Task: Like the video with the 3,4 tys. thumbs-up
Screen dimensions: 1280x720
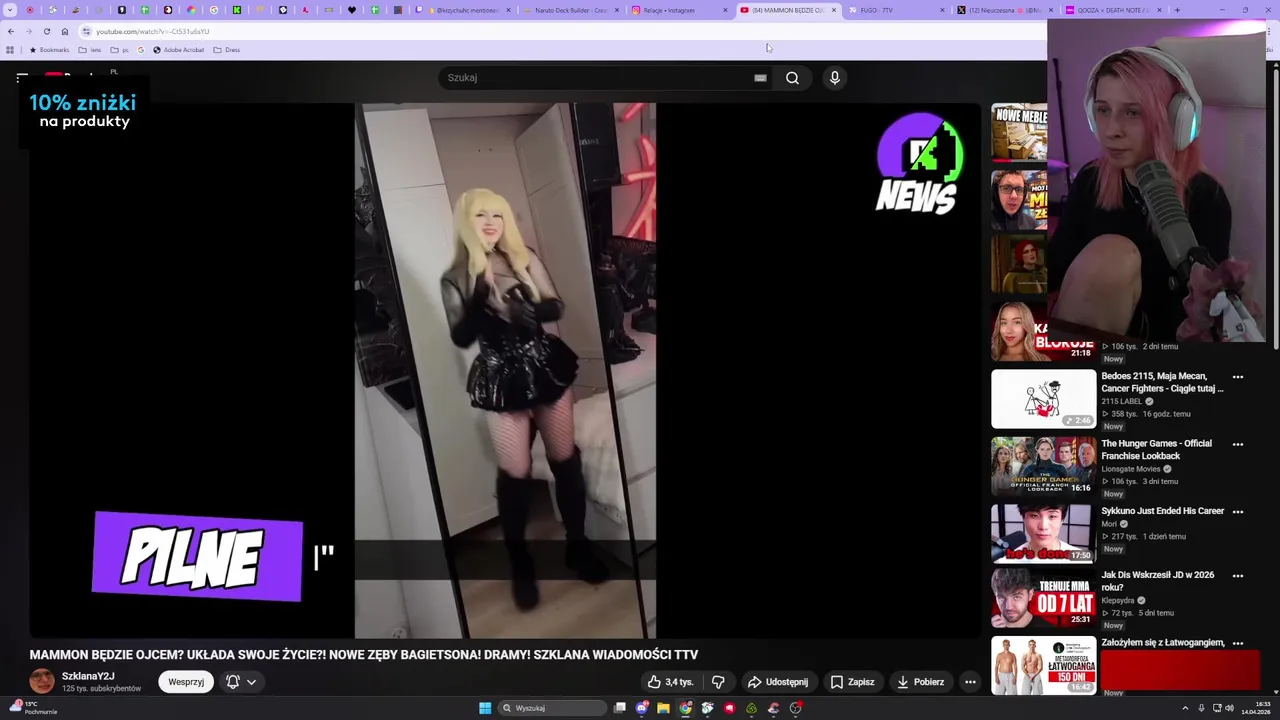Action: [x=670, y=682]
